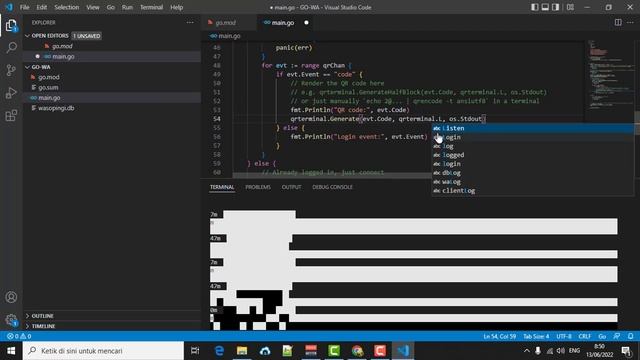This screenshot has height=360, width=640.
Task: Open editor more actions ellipsis
Action: point(630,22)
